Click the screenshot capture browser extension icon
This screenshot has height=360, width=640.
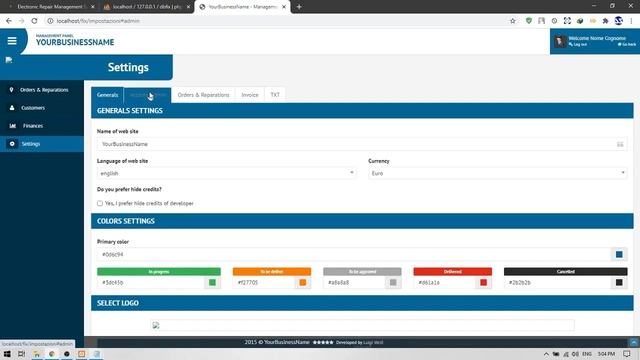[x=567, y=21]
